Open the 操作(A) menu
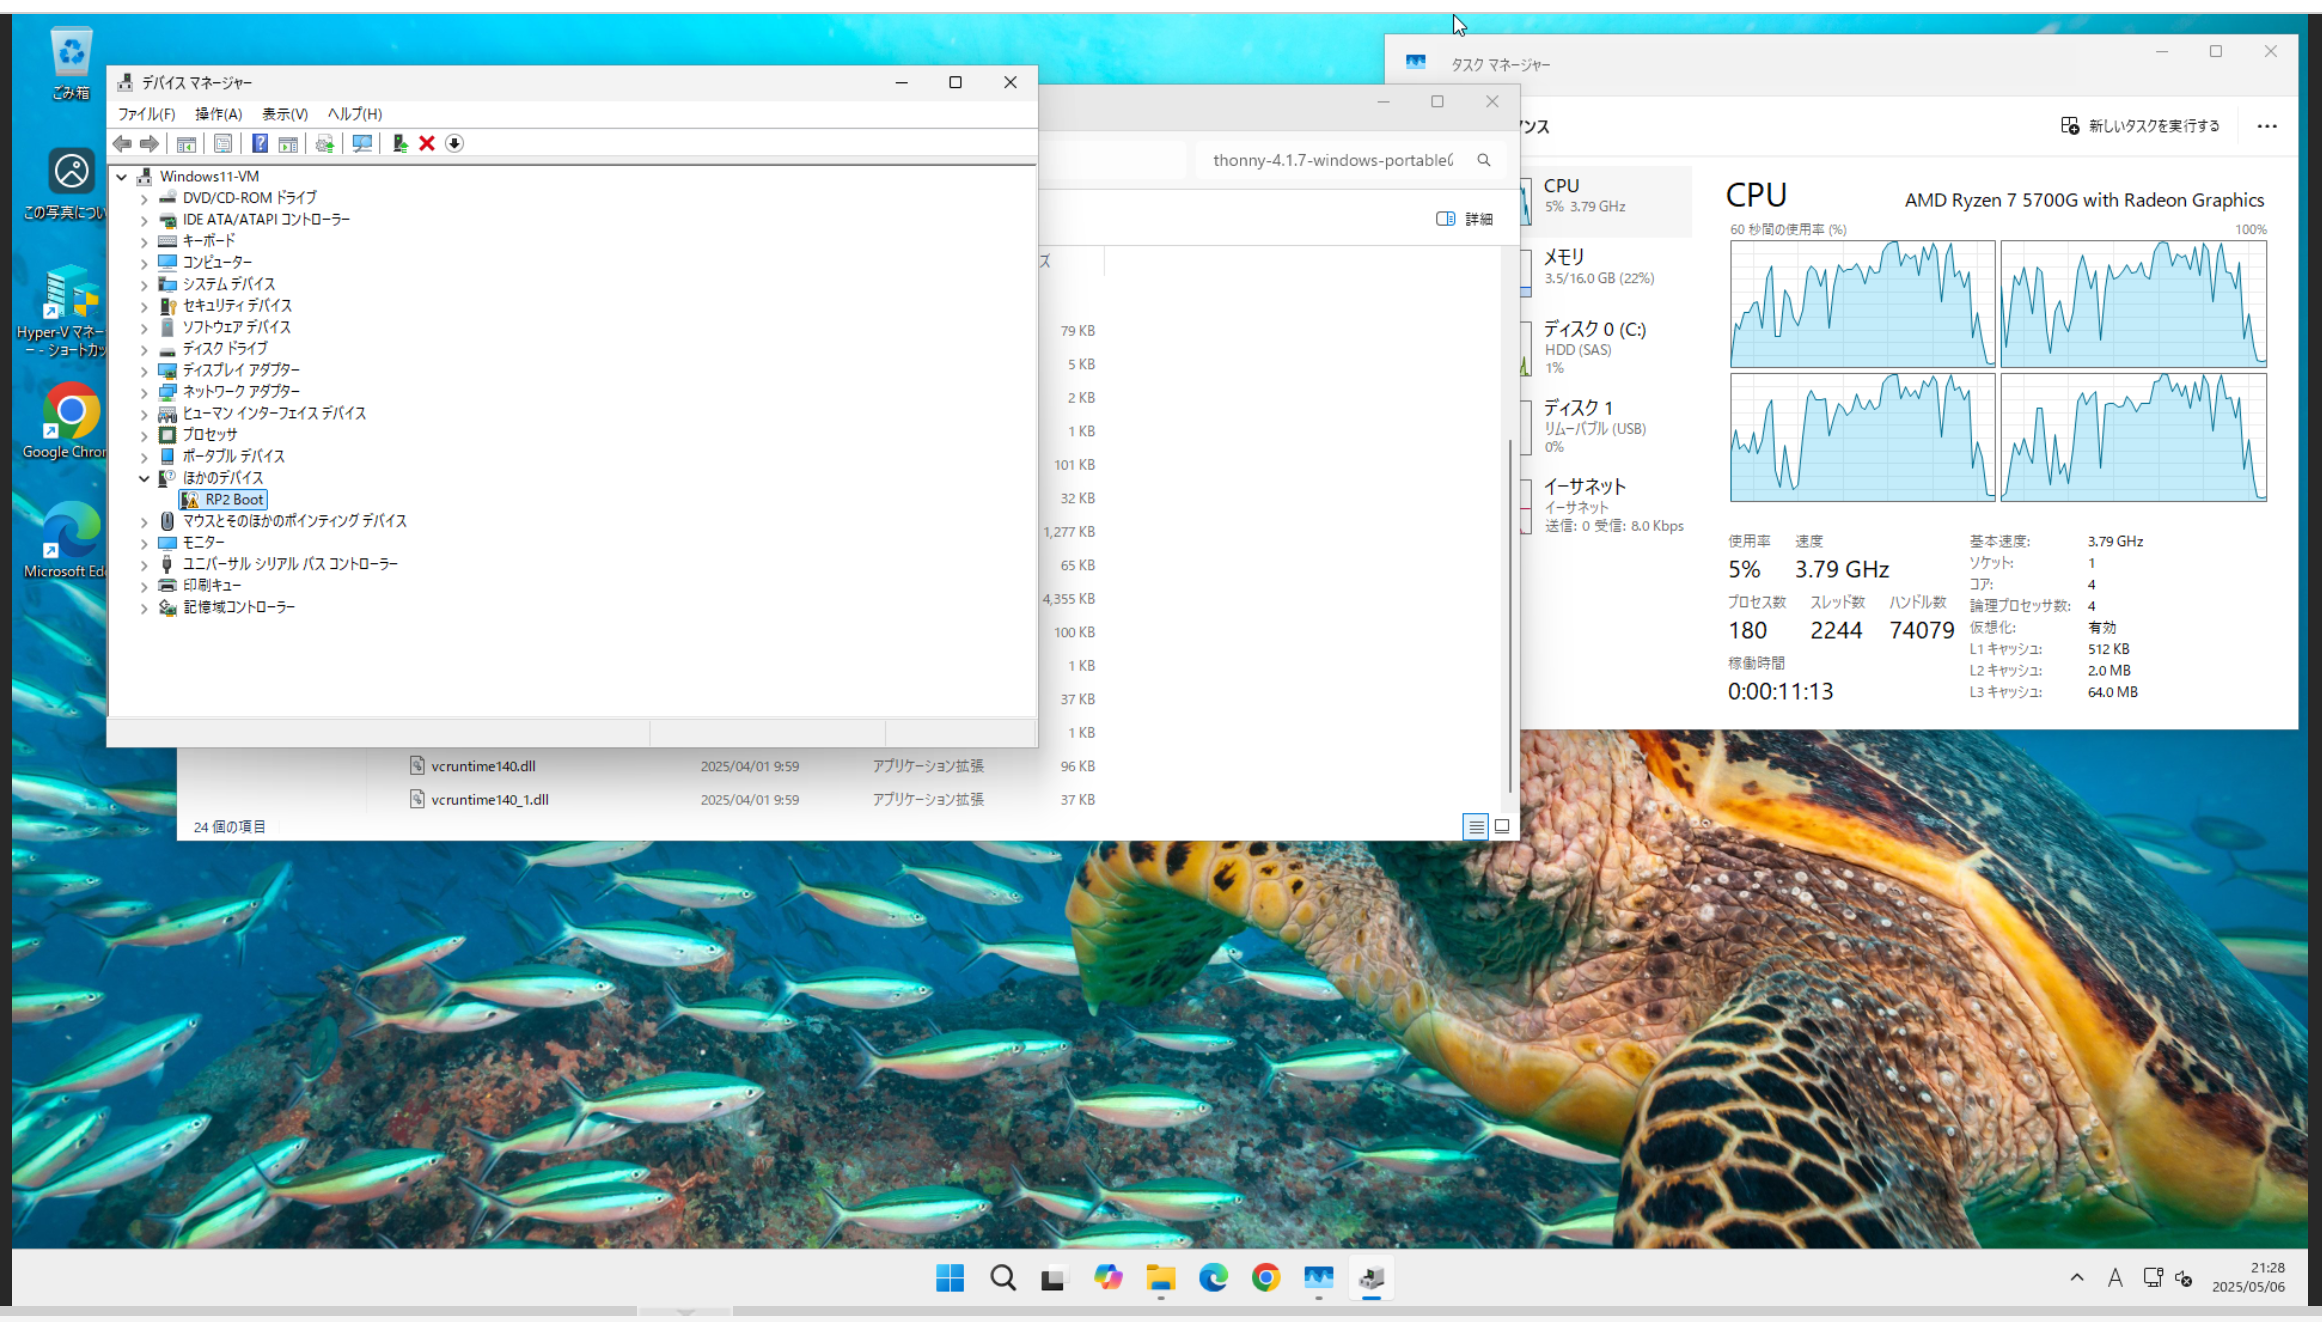 pyautogui.click(x=218, y=114)
